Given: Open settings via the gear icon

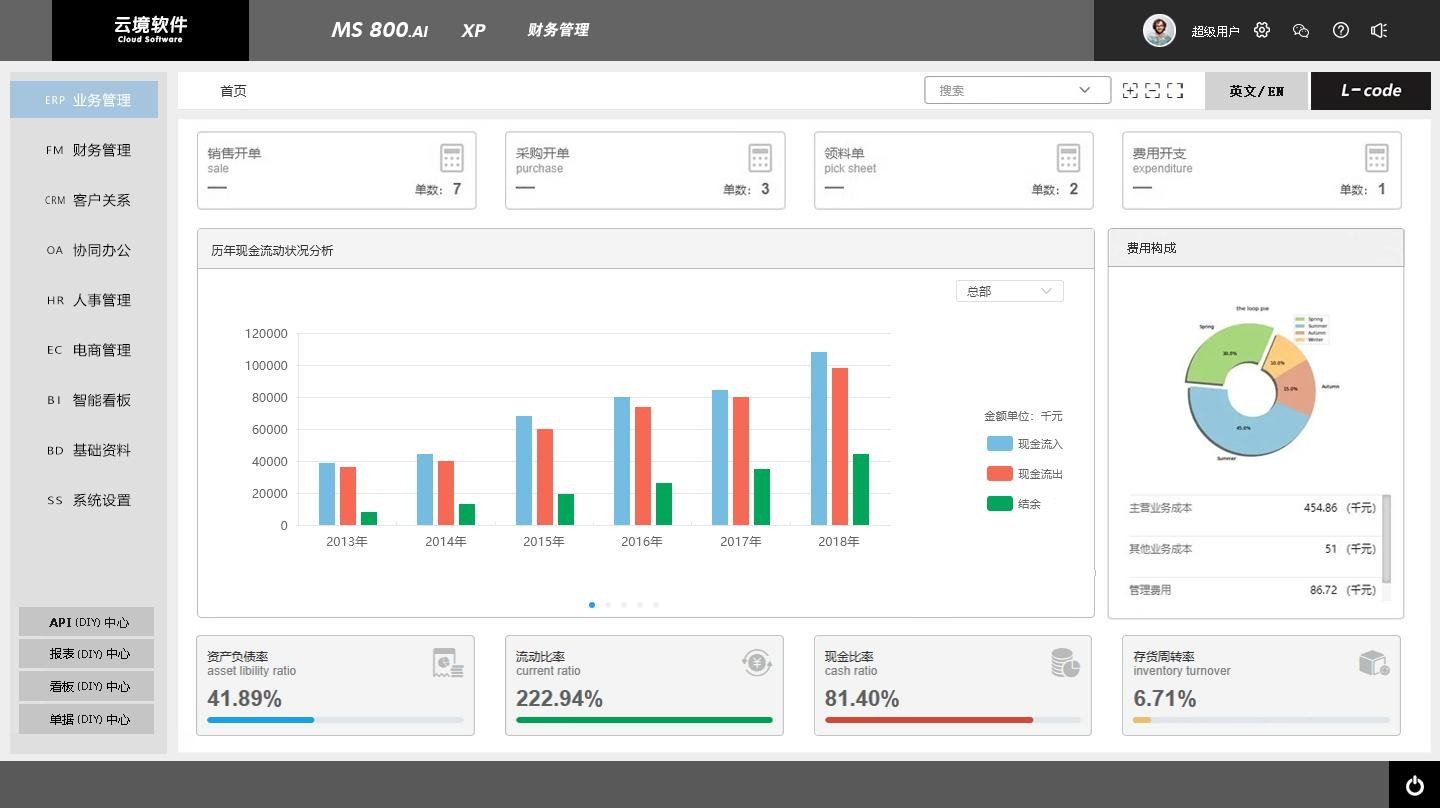Looking at the screenshot, I should (1262, 30).
